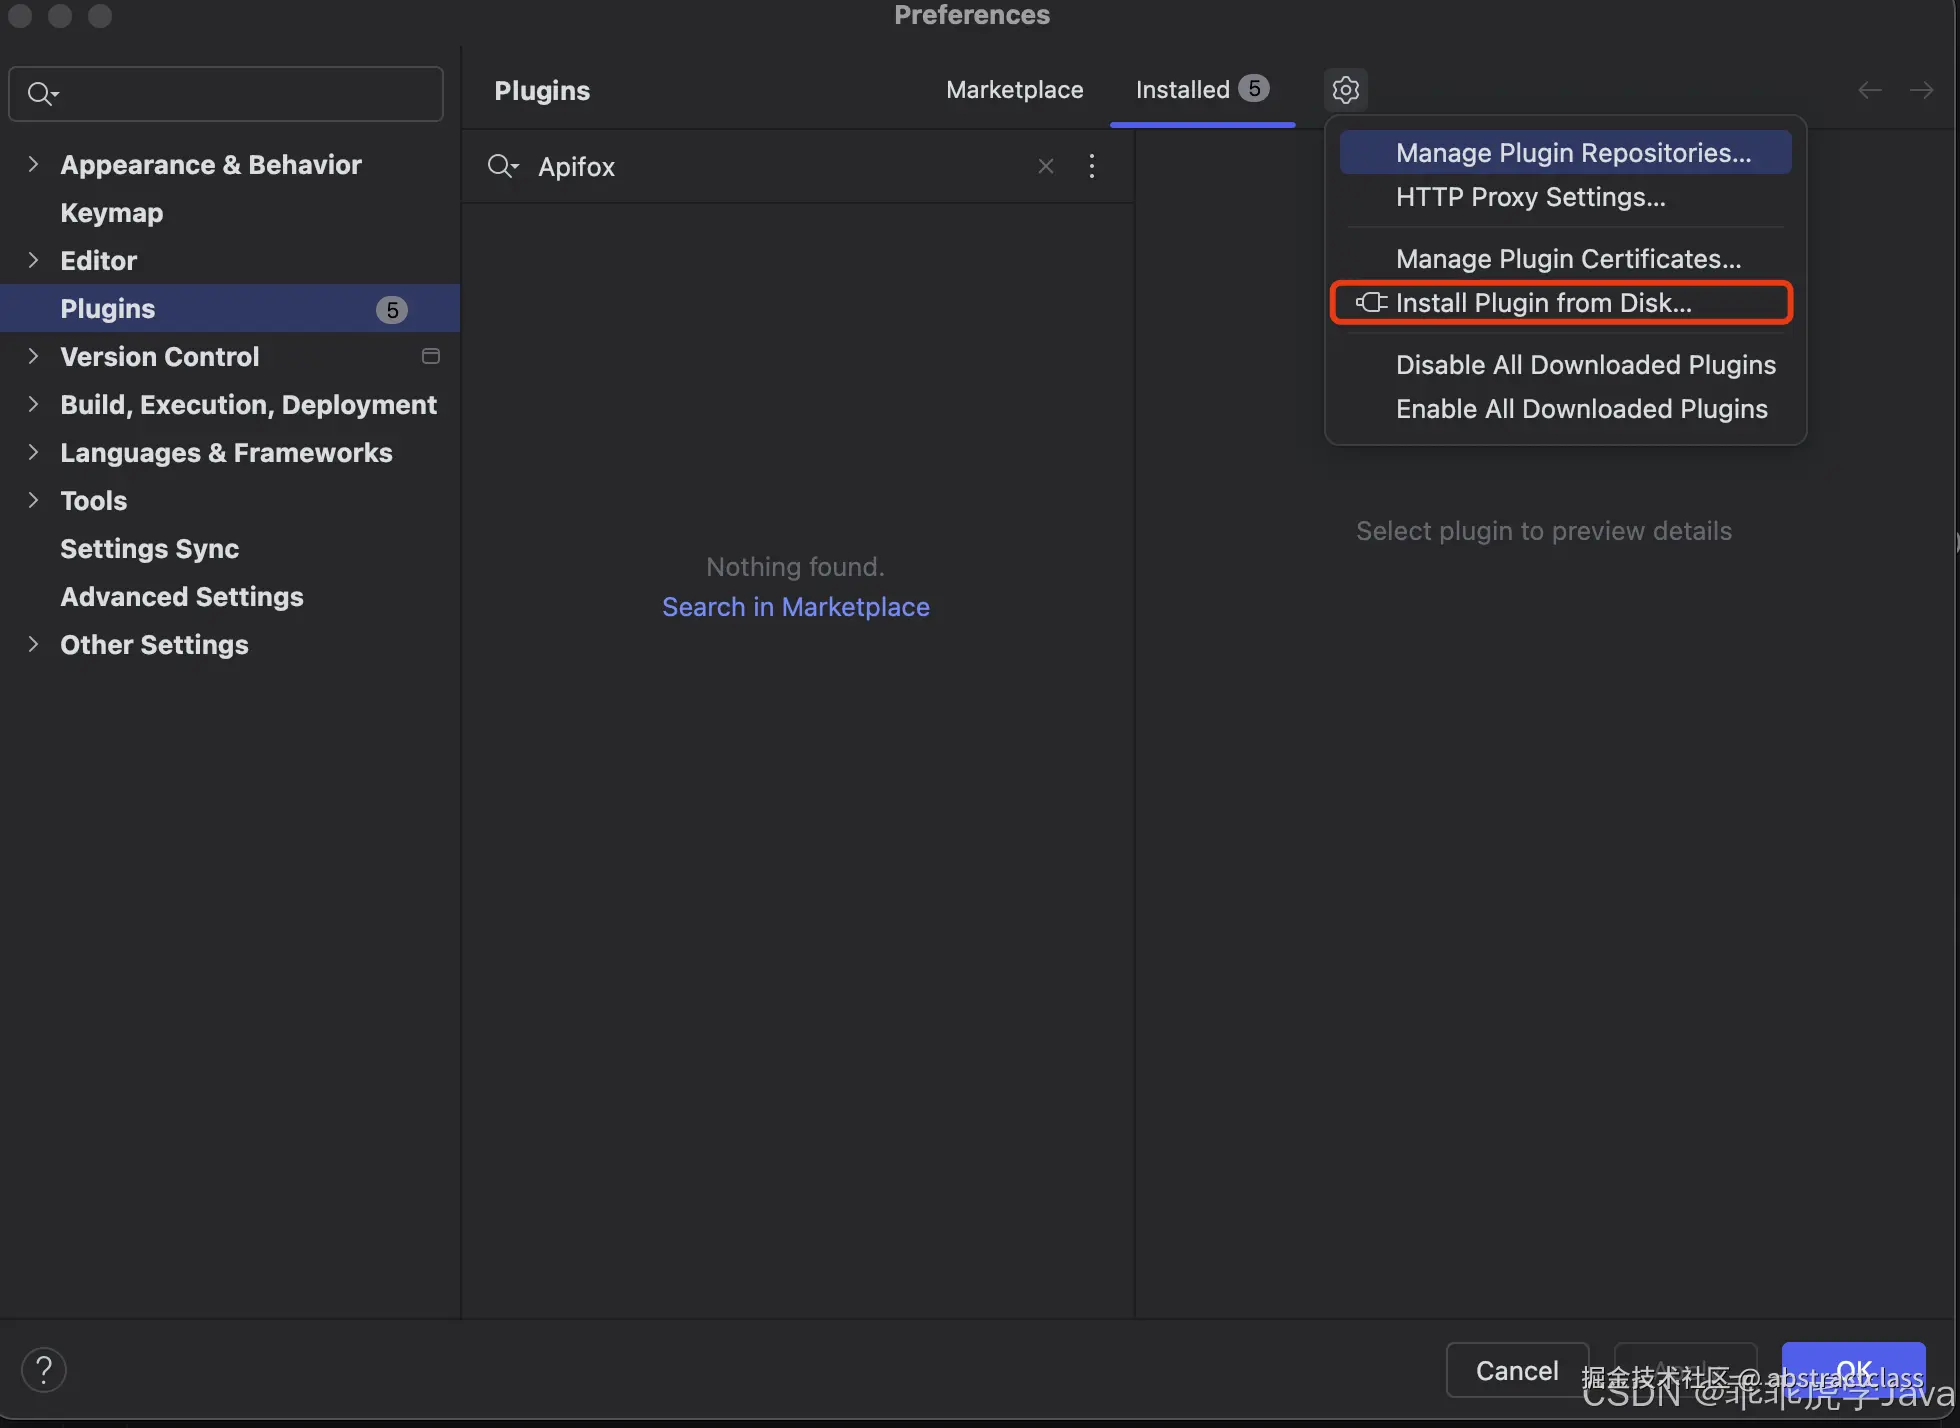
Task: Click the plugin search magnifier icon
Action: click(x=502, y=166)
